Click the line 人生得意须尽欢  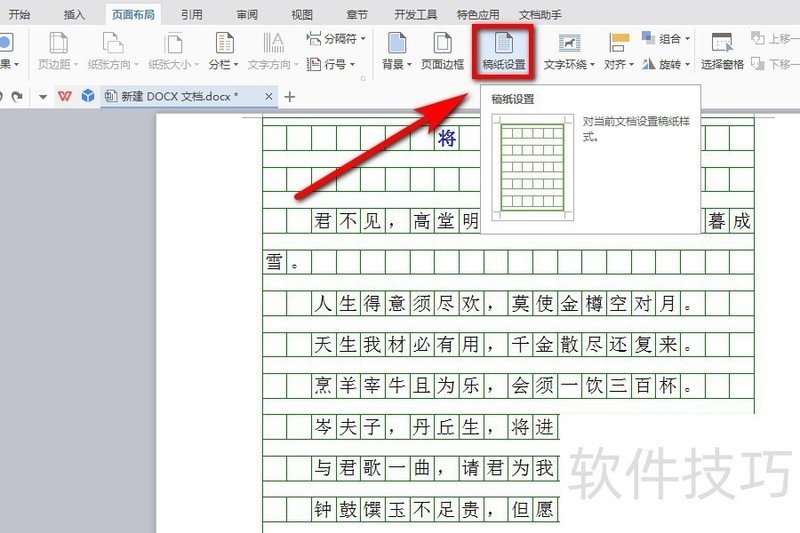point(395,303)
